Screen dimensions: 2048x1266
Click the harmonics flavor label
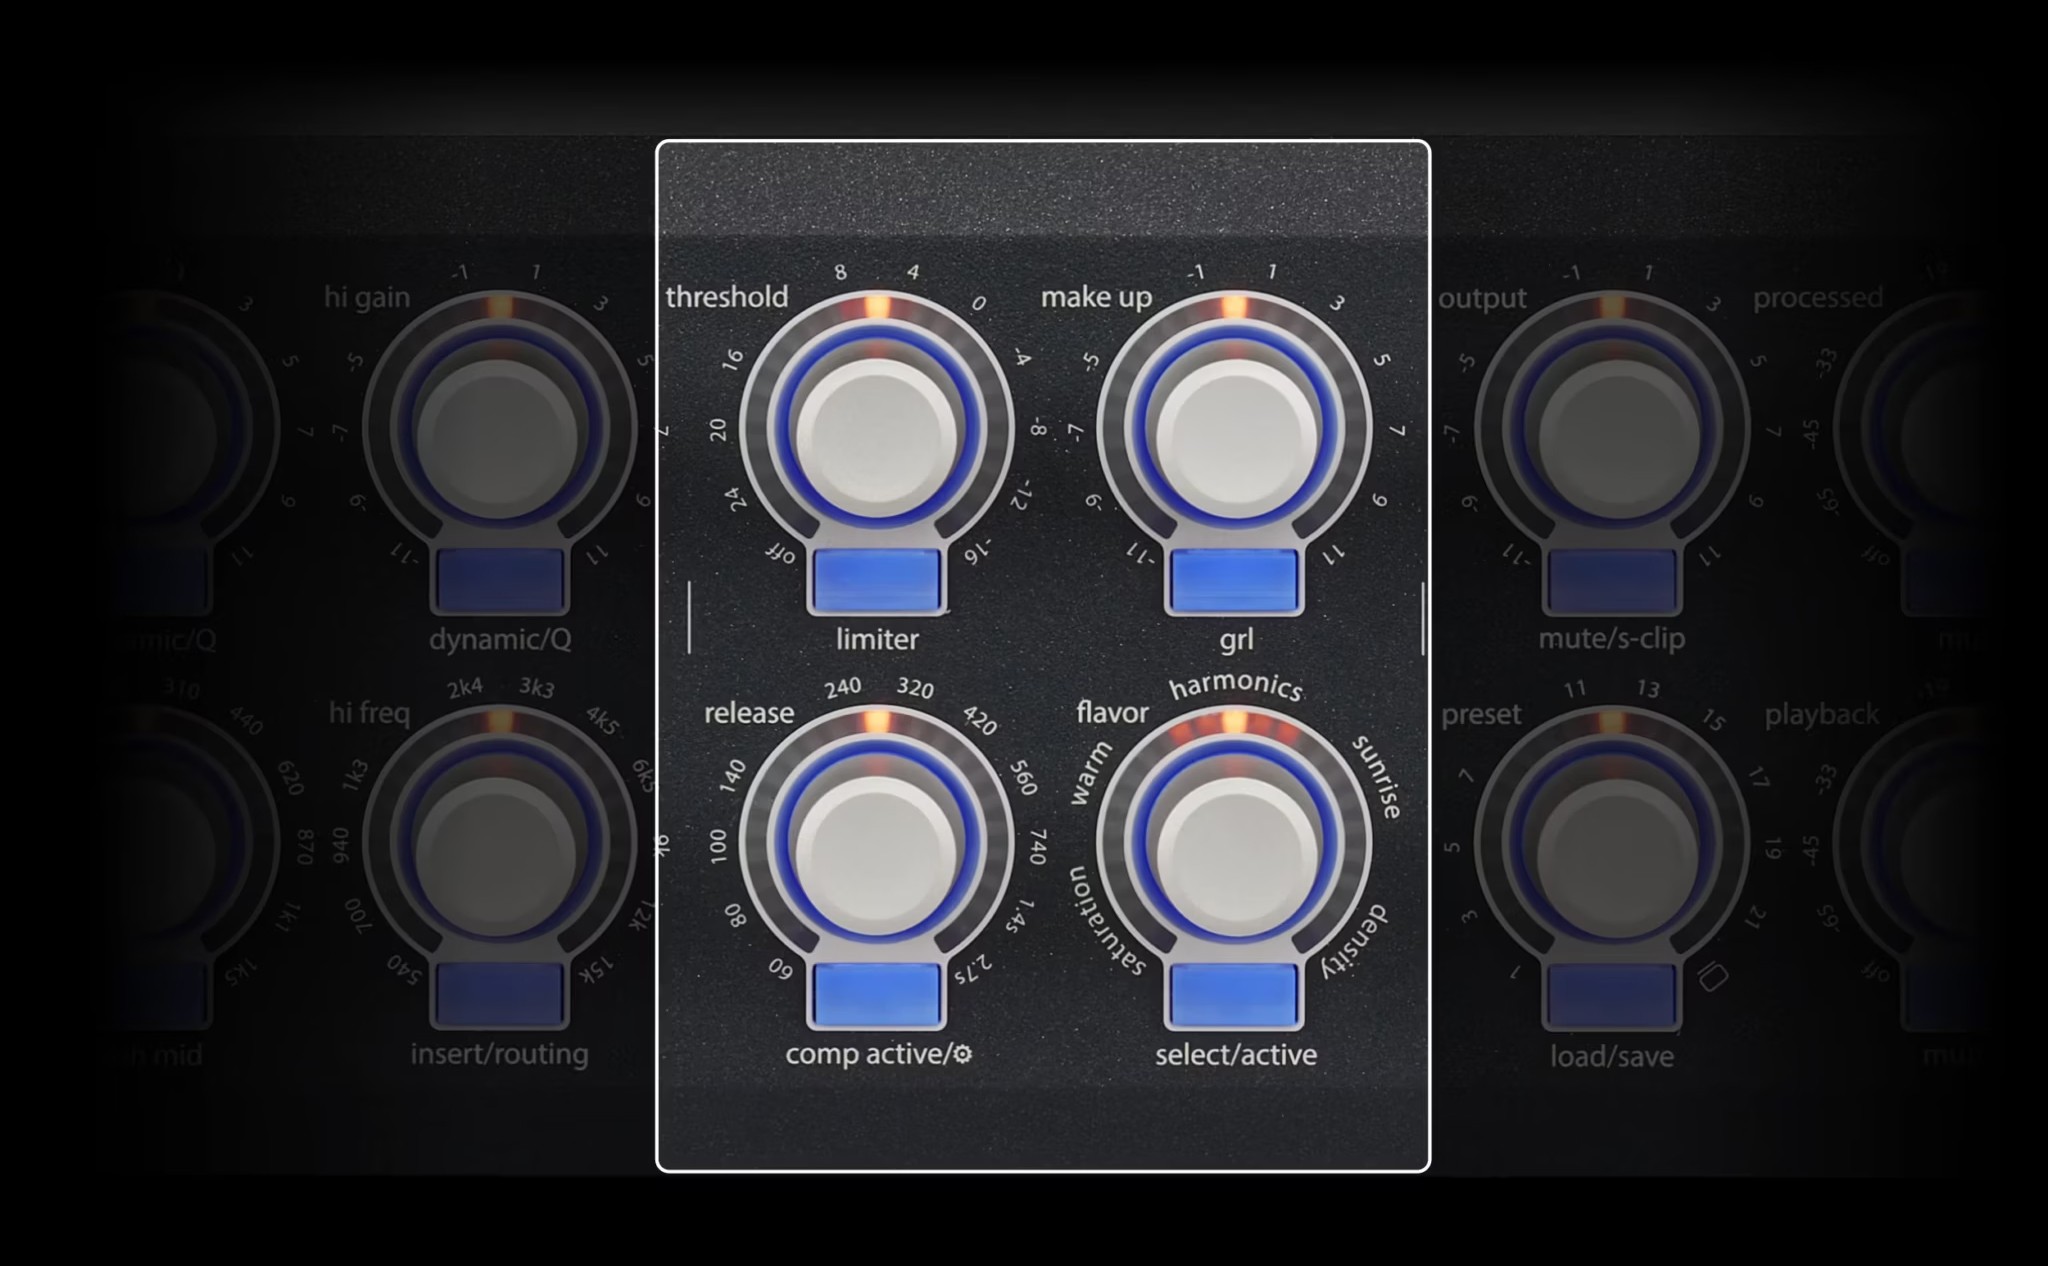(1236, 685)
